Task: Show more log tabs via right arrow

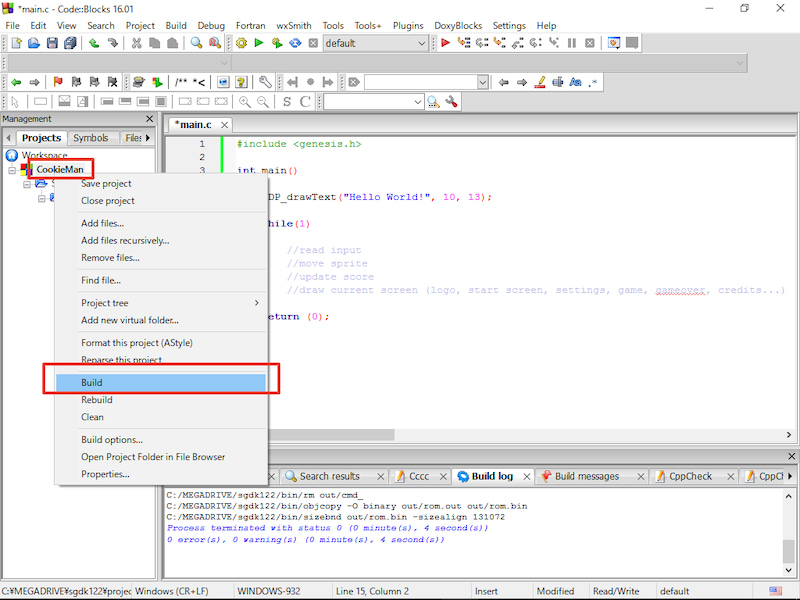Action: (790, 476)
